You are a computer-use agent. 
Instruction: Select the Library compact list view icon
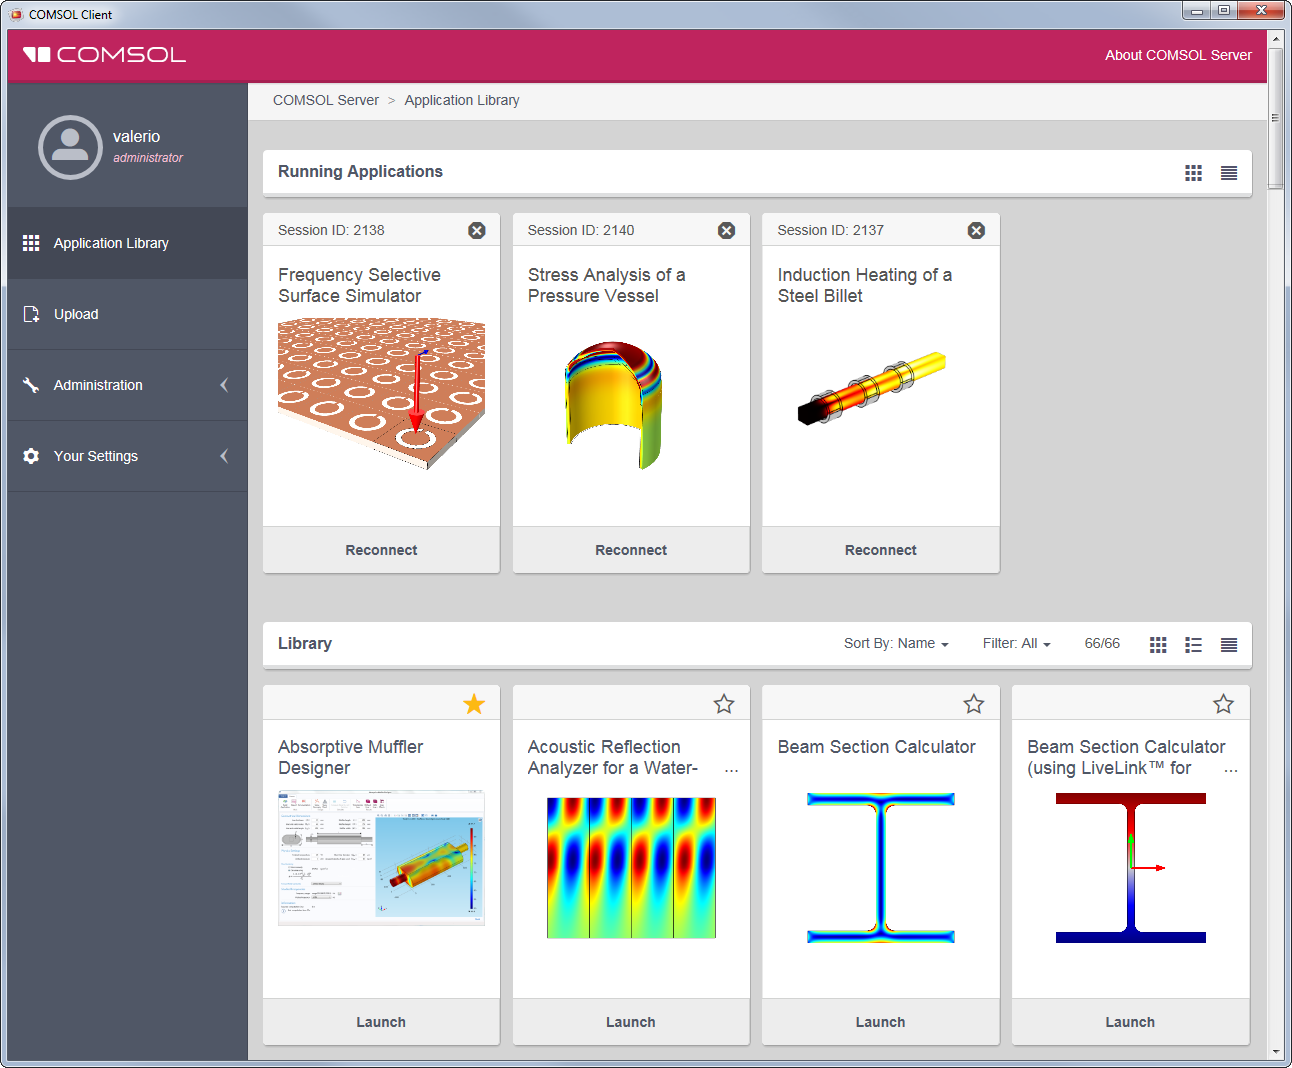1228,644
